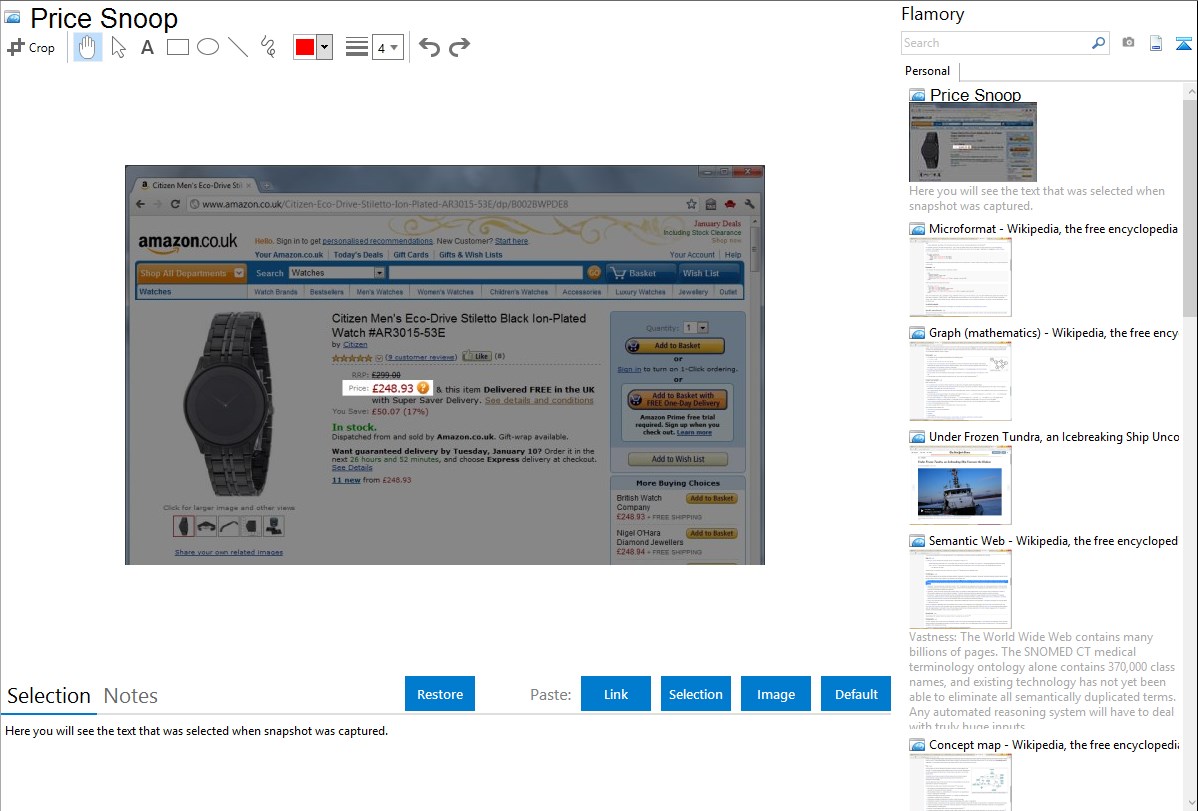The width and height of the screenshot is (1198, 811).
Task: Open the Concept map snapshot thumbnail
Action: click(x=960, y=783)
